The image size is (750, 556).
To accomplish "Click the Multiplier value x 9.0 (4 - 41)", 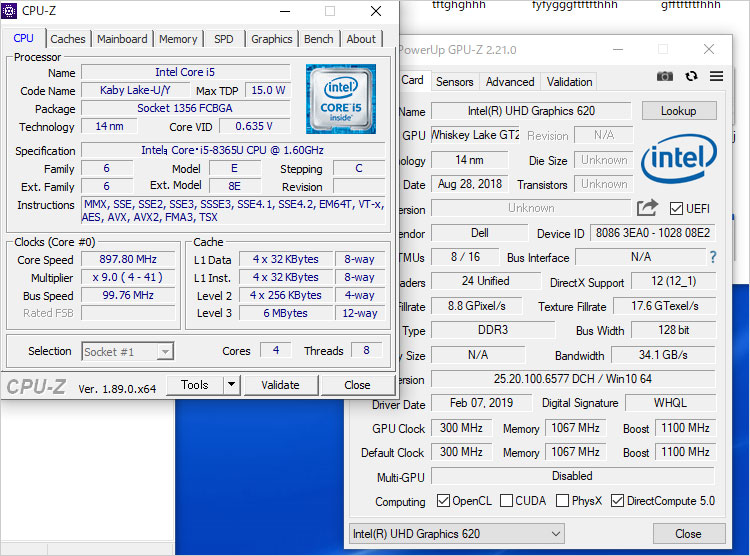I will click(x=128, y=278).
